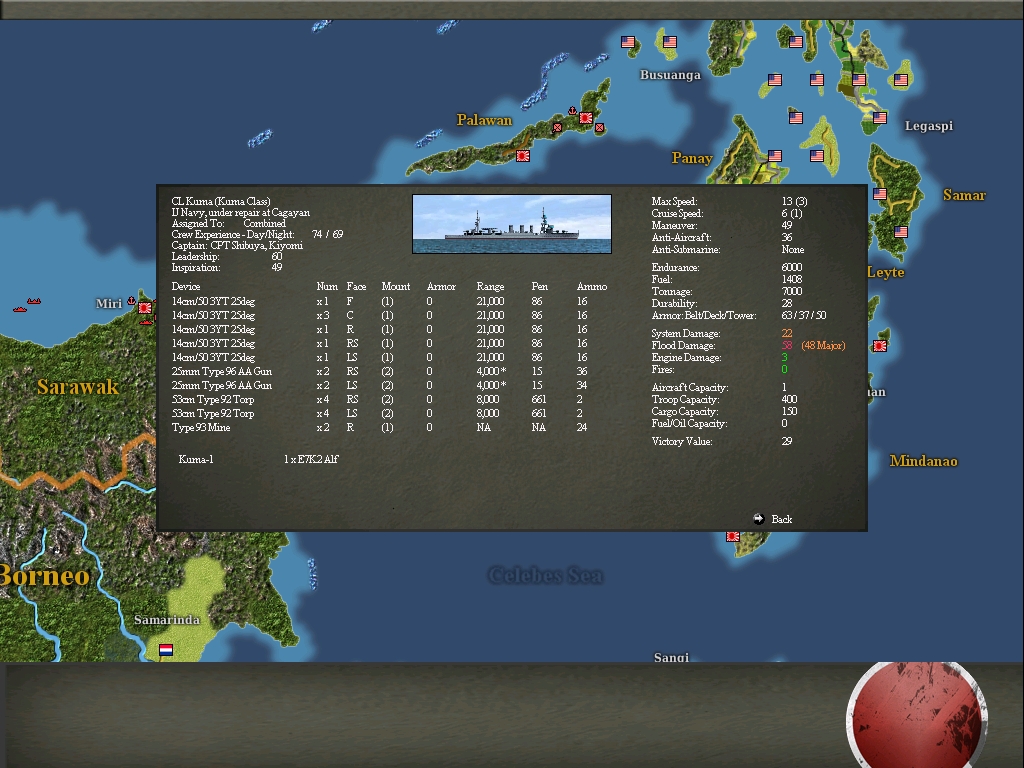The width and height of the screenshot is (1024, 768).
Task: Click Captain CPT Shibuya, Kiyomi line
Action: 237,246
